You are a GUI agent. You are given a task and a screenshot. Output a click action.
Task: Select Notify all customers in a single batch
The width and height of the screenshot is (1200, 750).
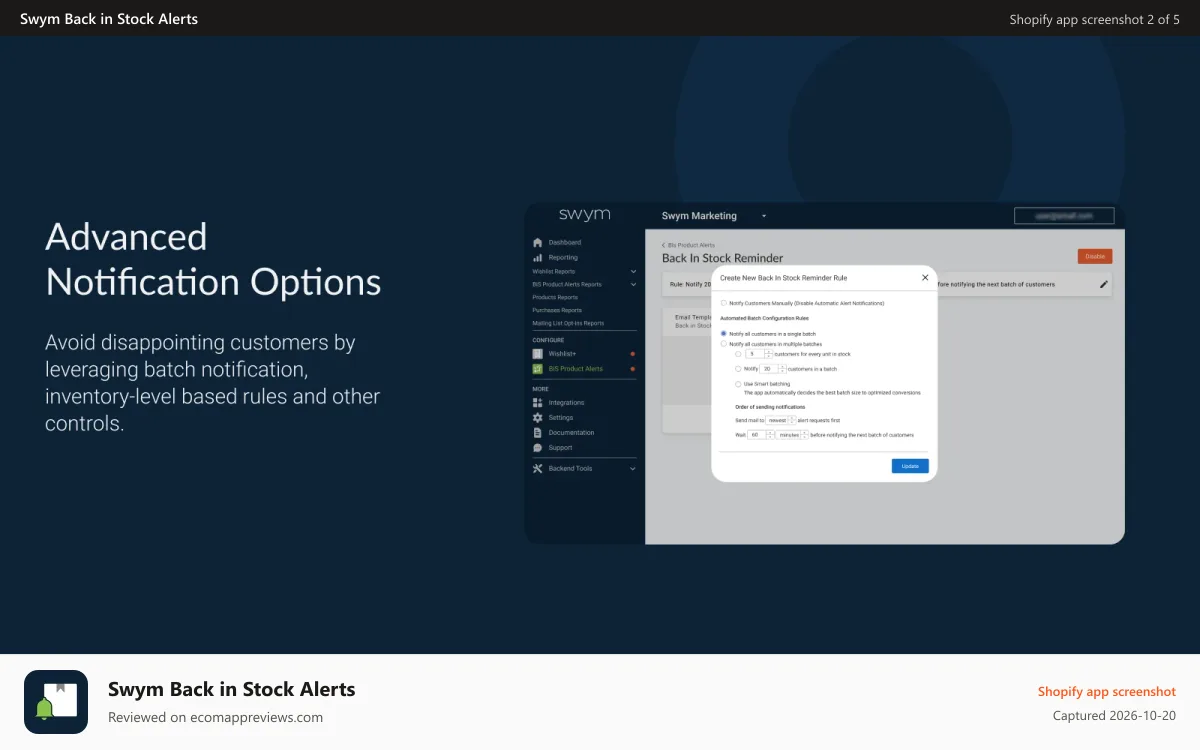(x=723, y=334)
